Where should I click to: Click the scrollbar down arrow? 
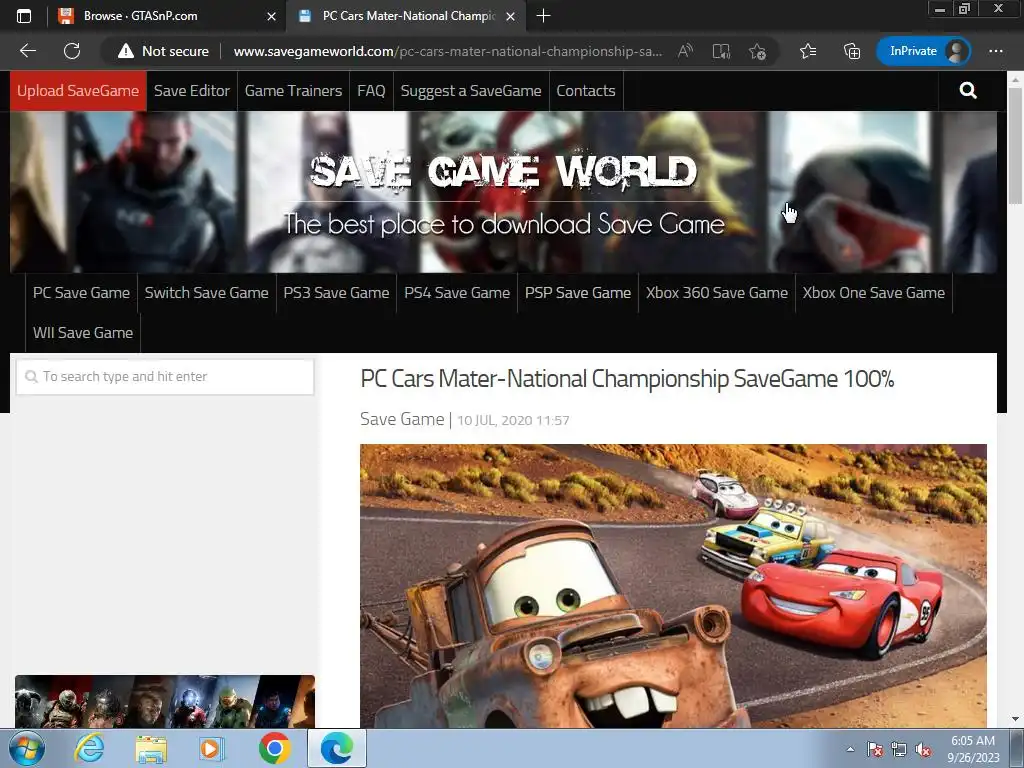click(1015, 719)
